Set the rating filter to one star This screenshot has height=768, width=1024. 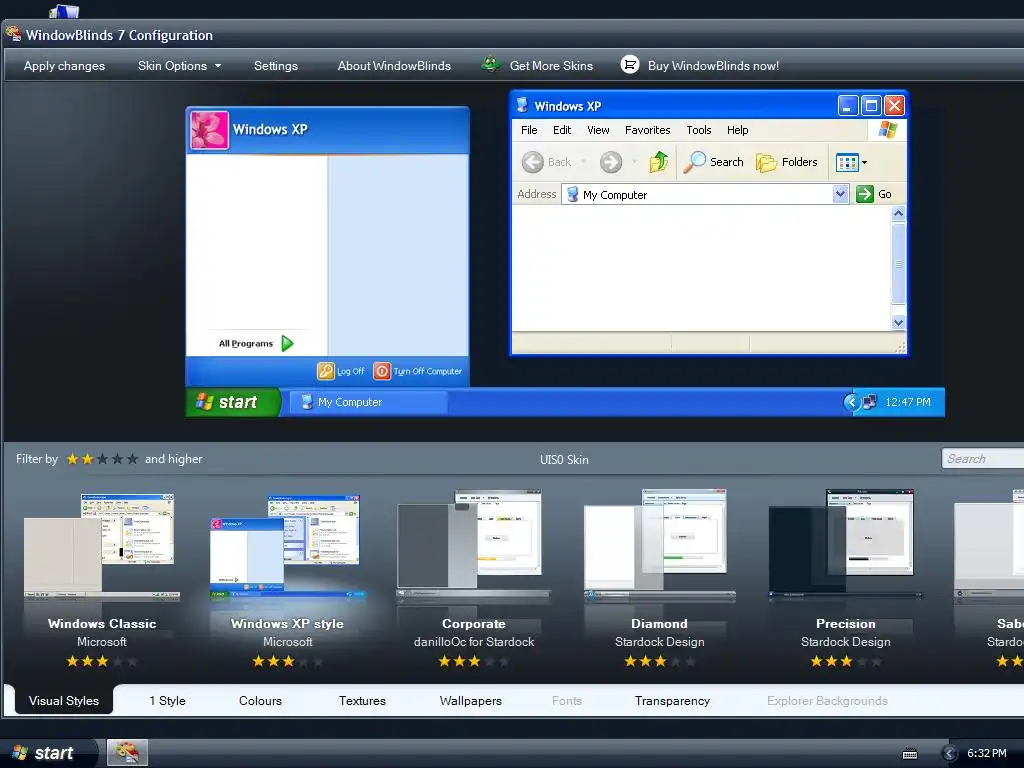coord(72,459)
